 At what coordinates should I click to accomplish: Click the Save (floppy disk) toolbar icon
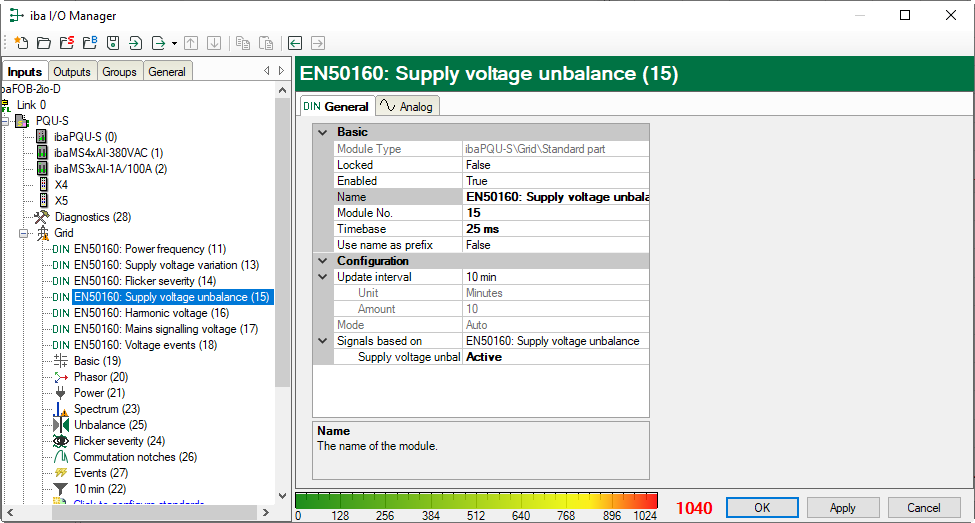113,43
